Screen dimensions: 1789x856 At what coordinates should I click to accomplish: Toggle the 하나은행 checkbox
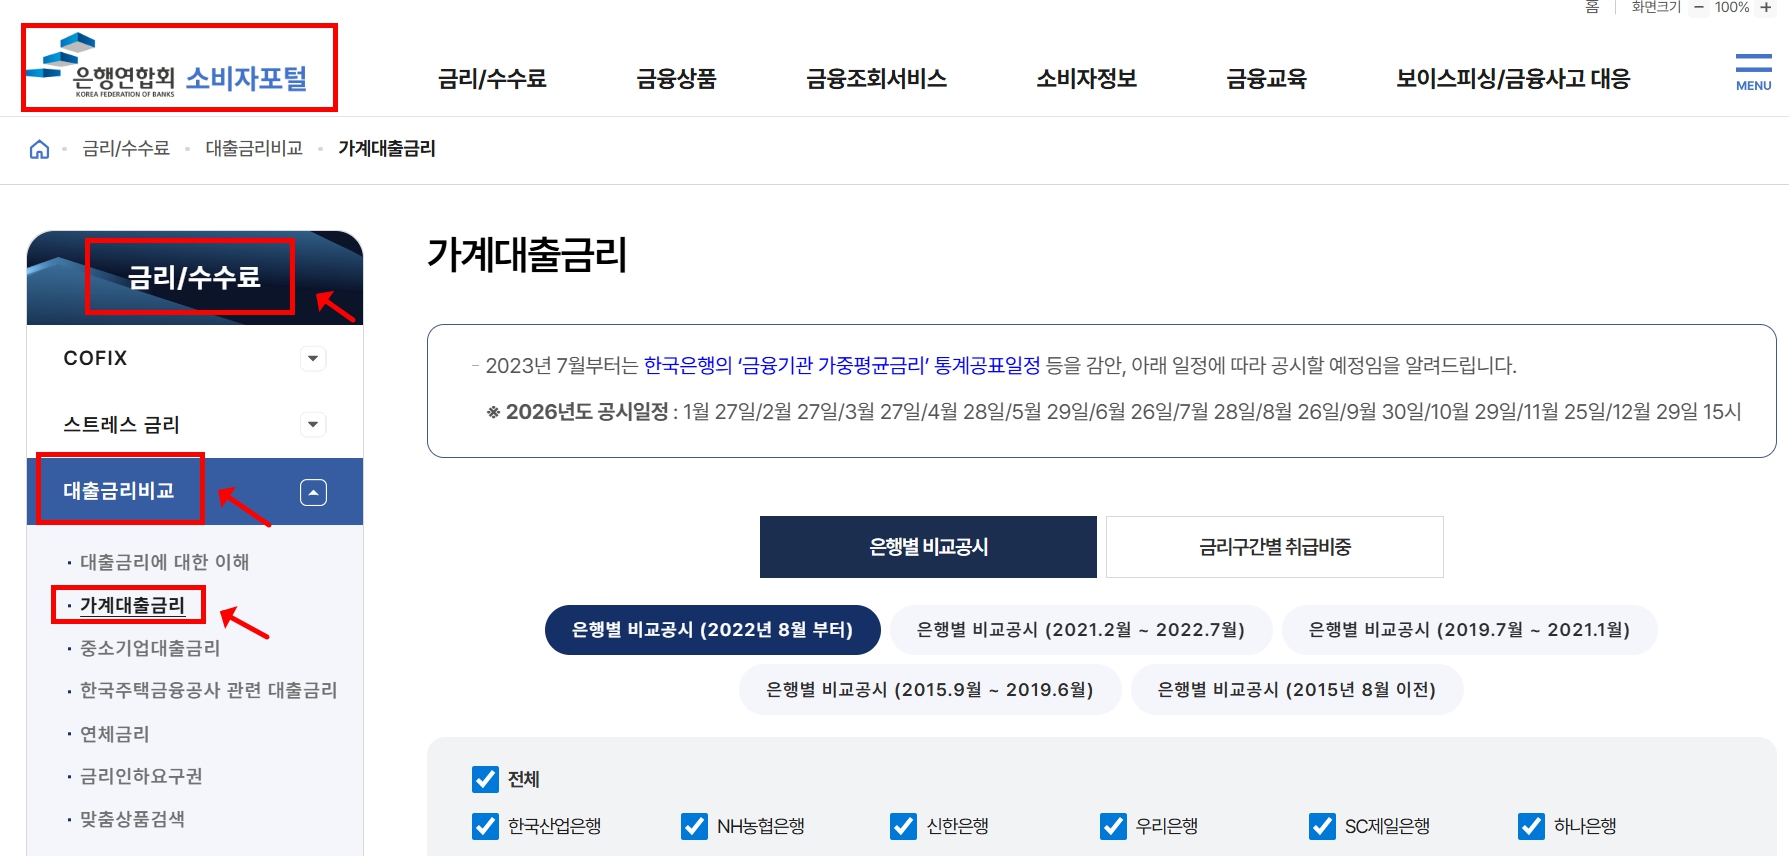[x=1531, y=826]
